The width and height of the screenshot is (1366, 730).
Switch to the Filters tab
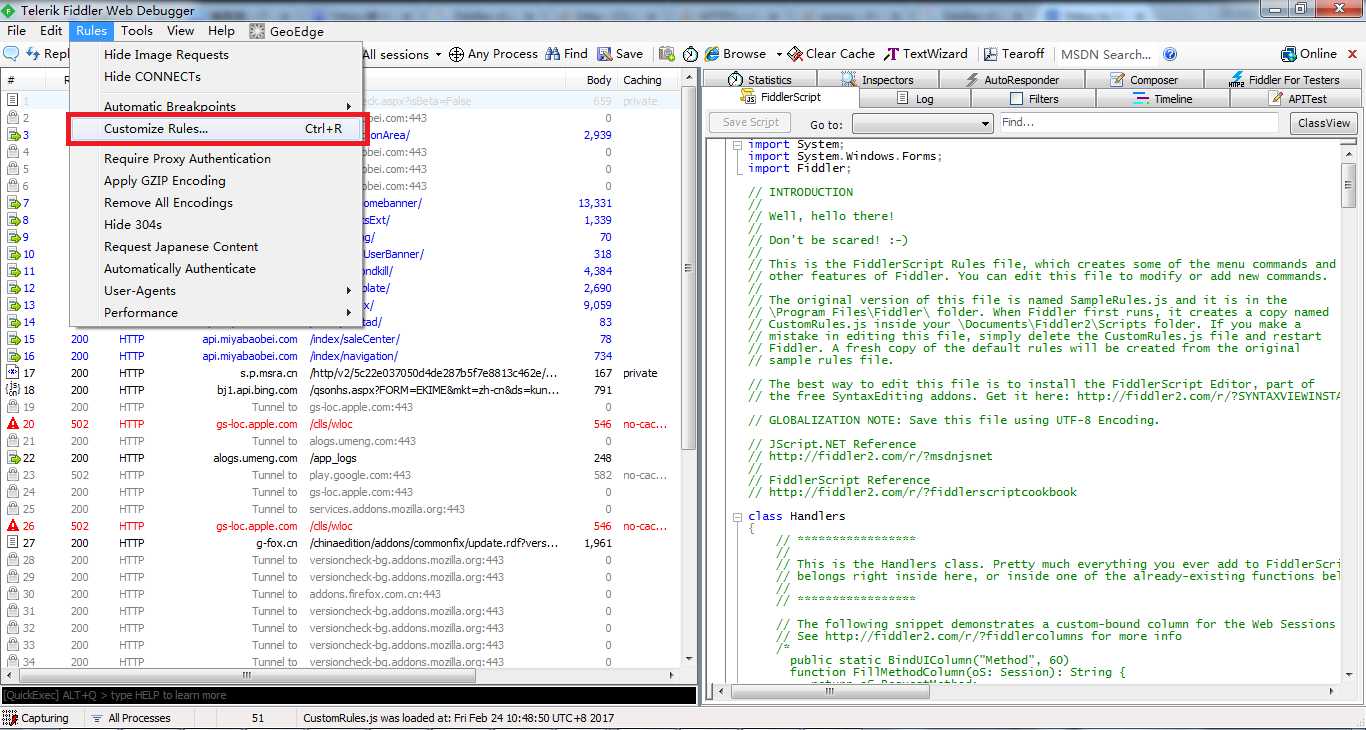tap(1033, 98)
